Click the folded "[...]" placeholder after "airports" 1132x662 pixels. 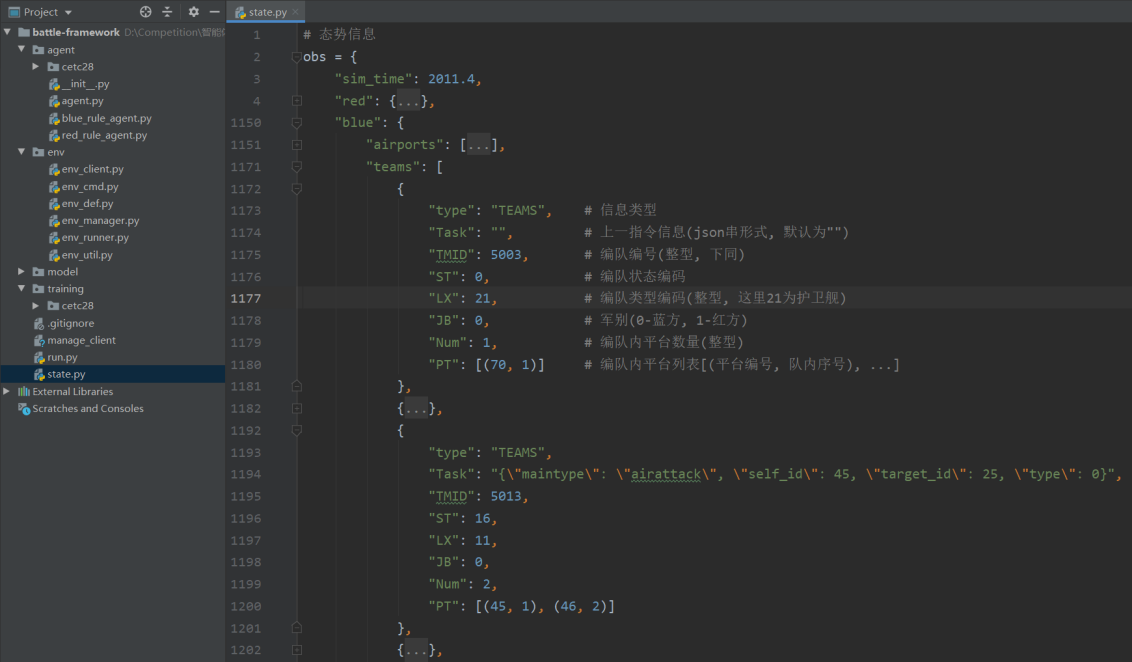pyautogui.click(x=479, y=145)
